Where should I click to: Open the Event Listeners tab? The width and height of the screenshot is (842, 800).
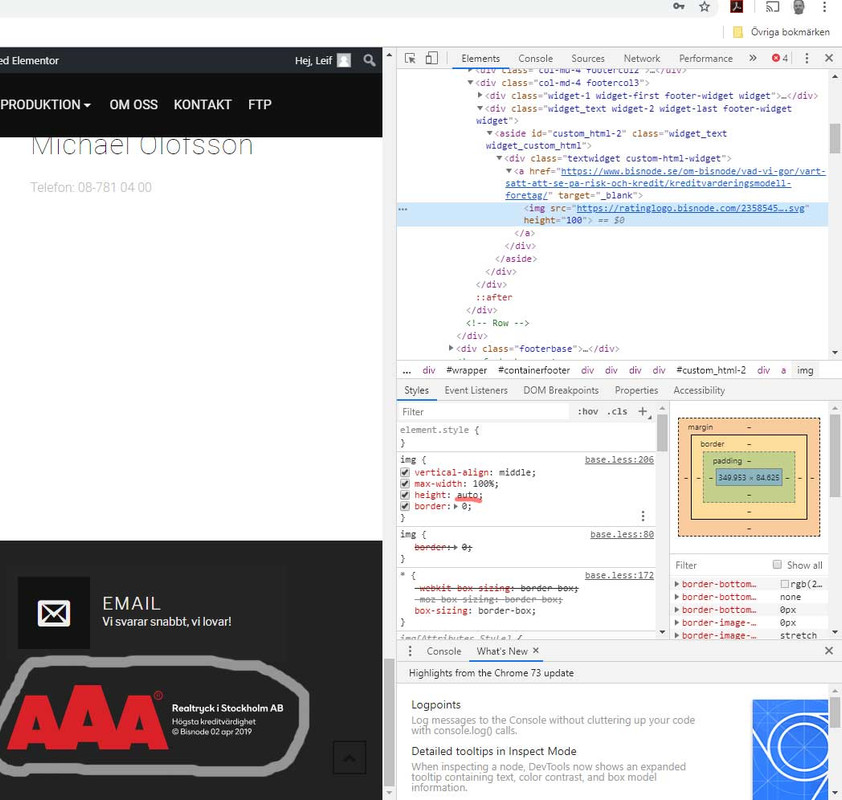coord(476,390)
